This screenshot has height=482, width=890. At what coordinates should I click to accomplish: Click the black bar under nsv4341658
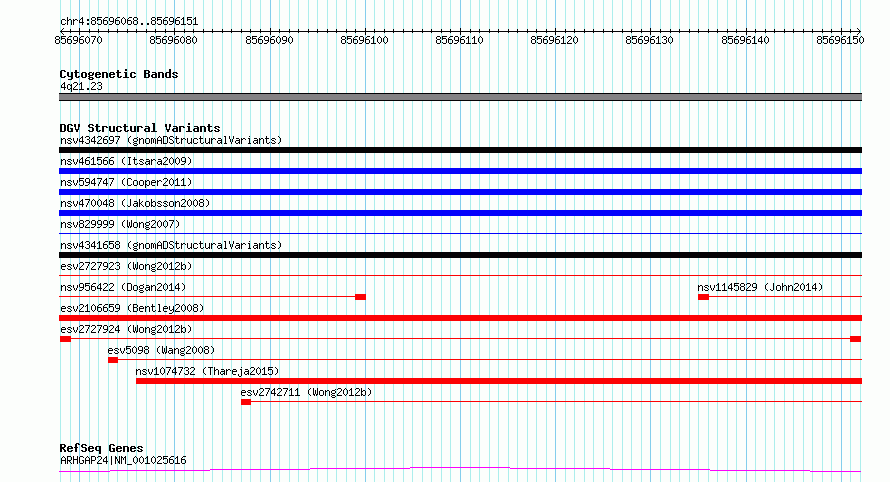(x=460, y=255)
